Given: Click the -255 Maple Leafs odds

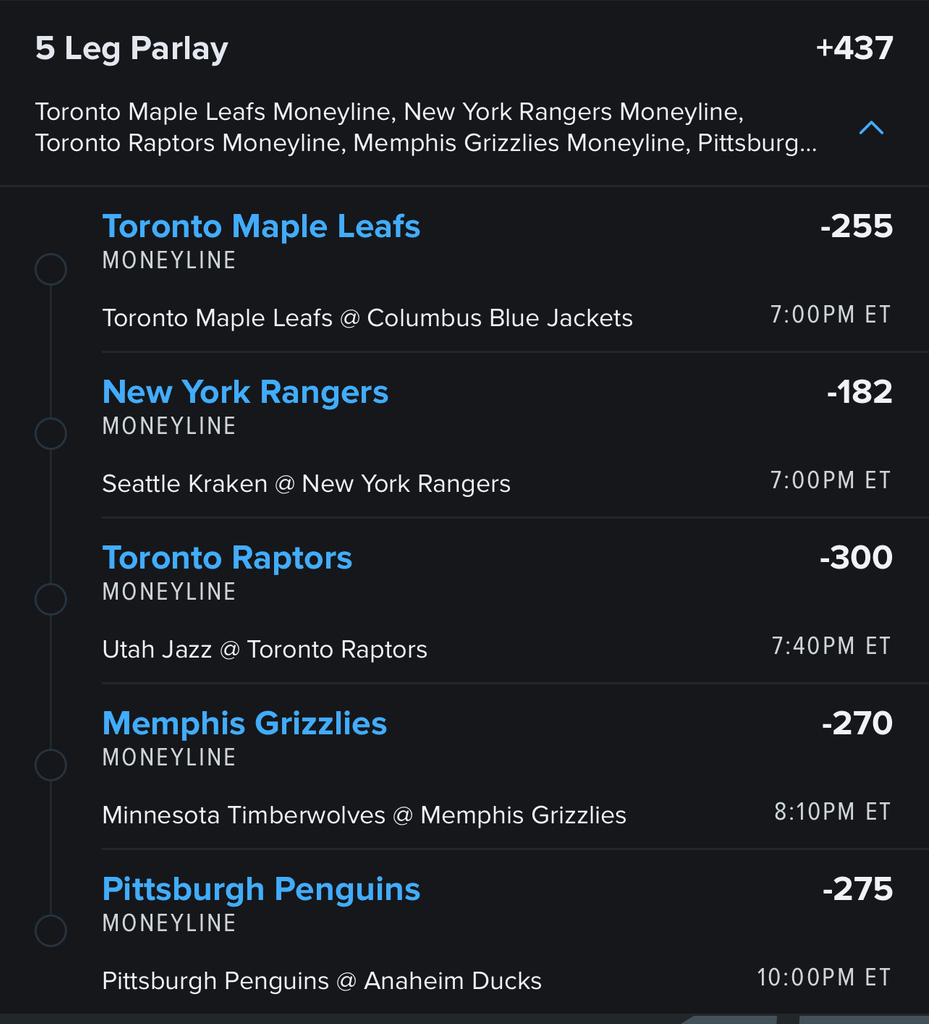Looking at the screenshot, I should 856,227.
